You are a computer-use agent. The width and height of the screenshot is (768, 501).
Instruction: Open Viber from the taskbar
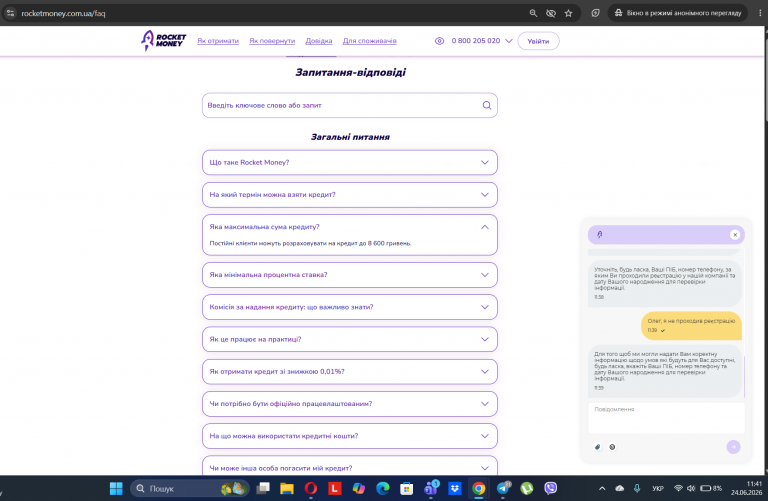point(551,488)
